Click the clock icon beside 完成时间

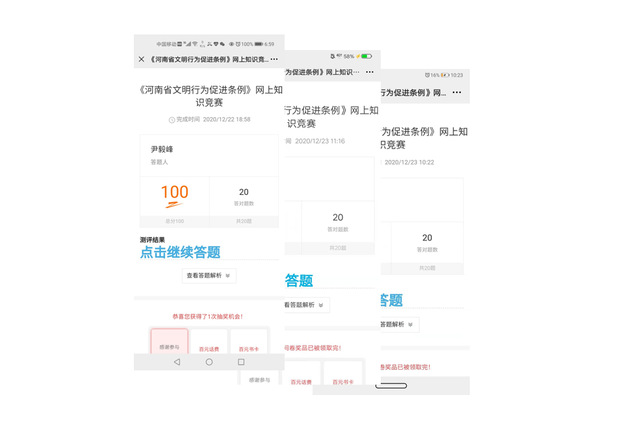coord(171,120)
